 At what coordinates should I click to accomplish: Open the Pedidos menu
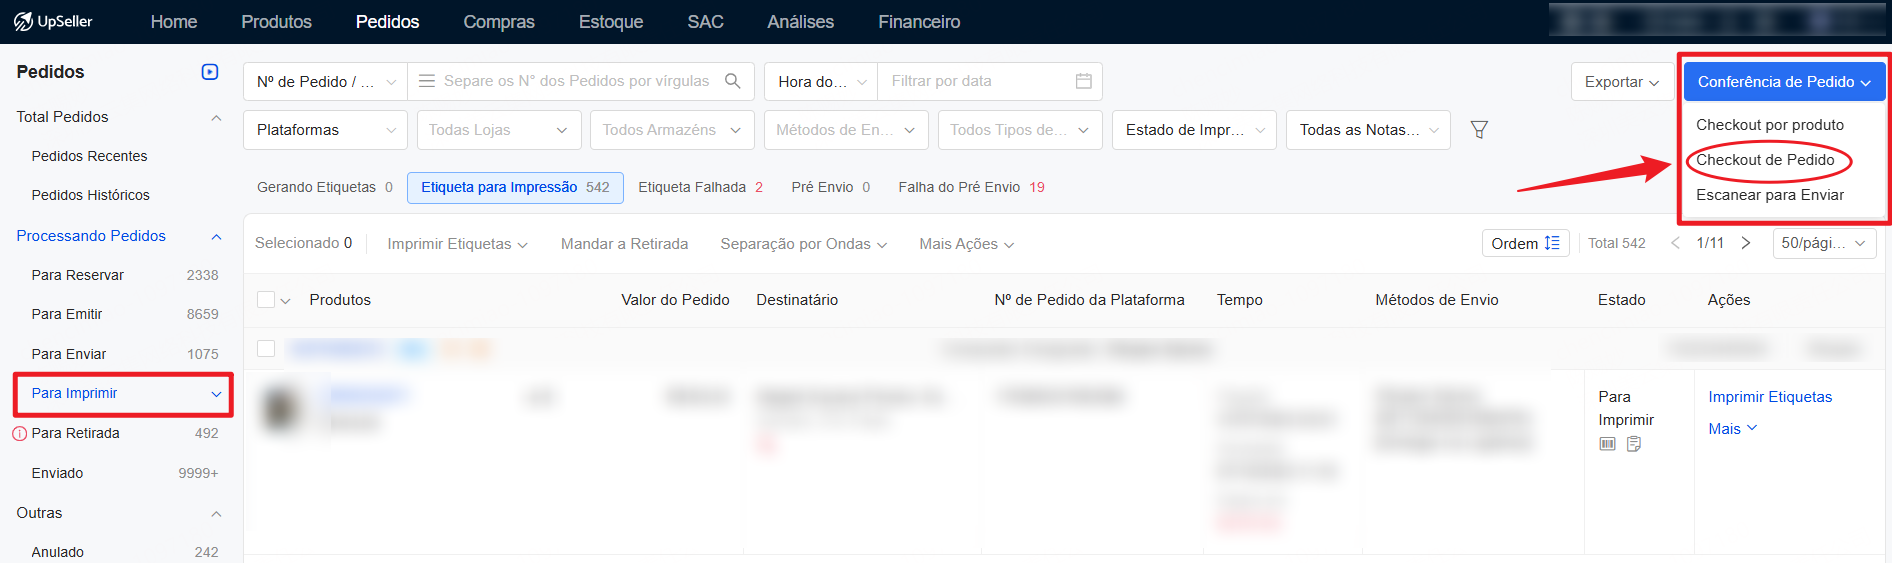tap(387, 22)
